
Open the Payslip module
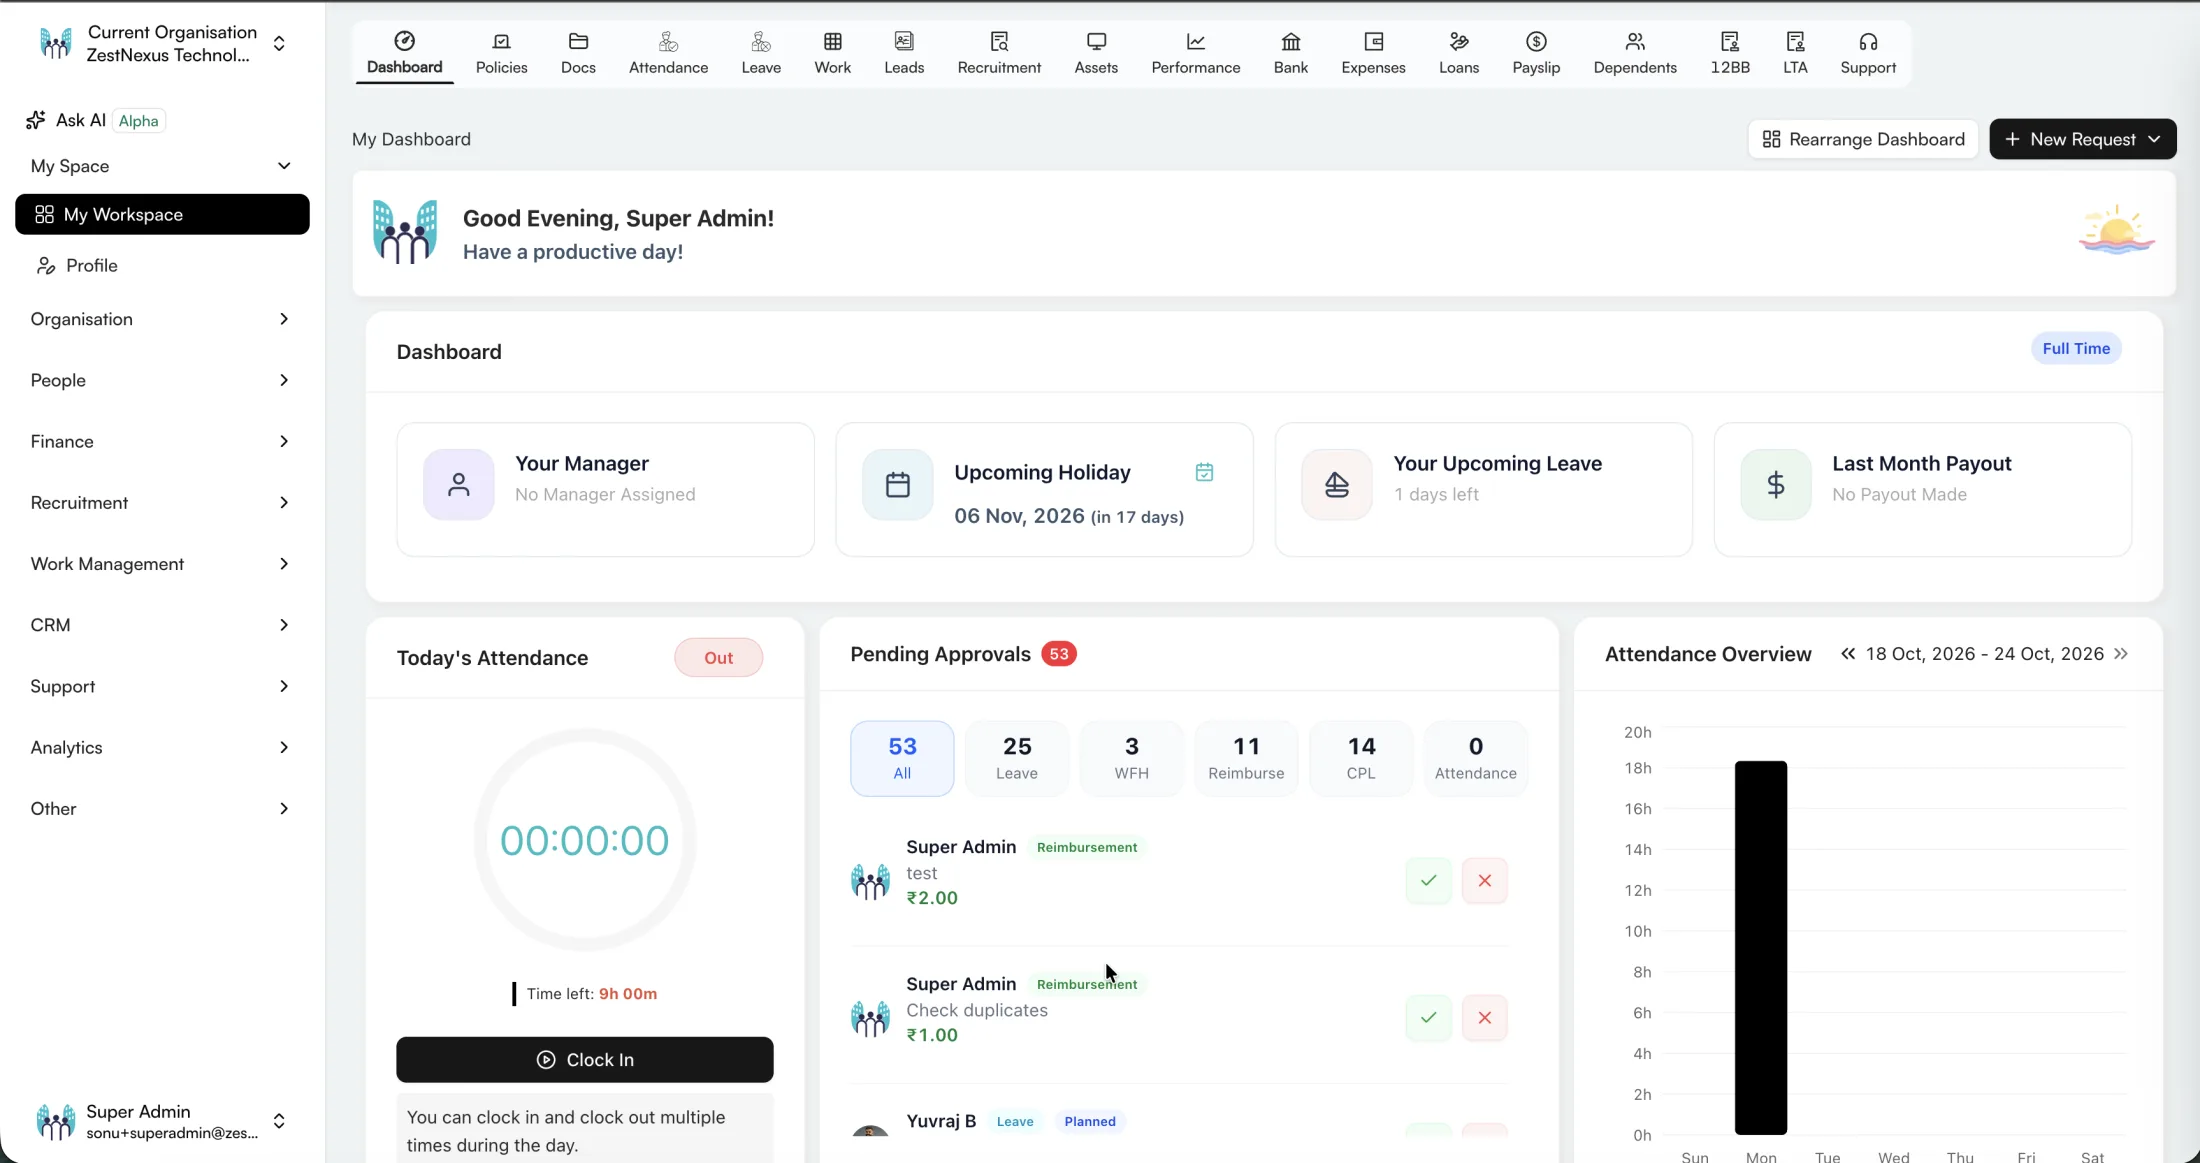(x=1536, y=53)
